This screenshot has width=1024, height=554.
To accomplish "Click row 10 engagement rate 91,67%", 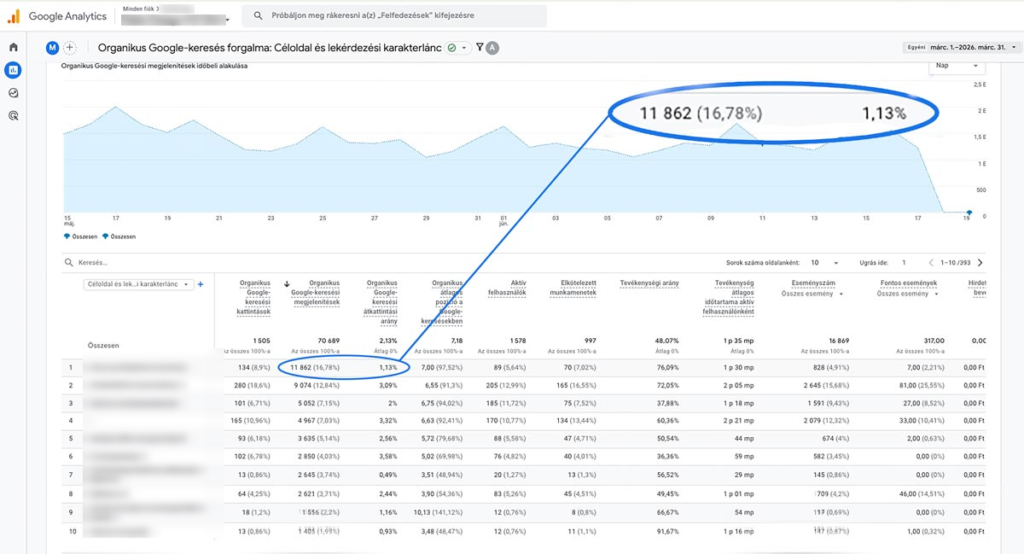I will (667, 531).
